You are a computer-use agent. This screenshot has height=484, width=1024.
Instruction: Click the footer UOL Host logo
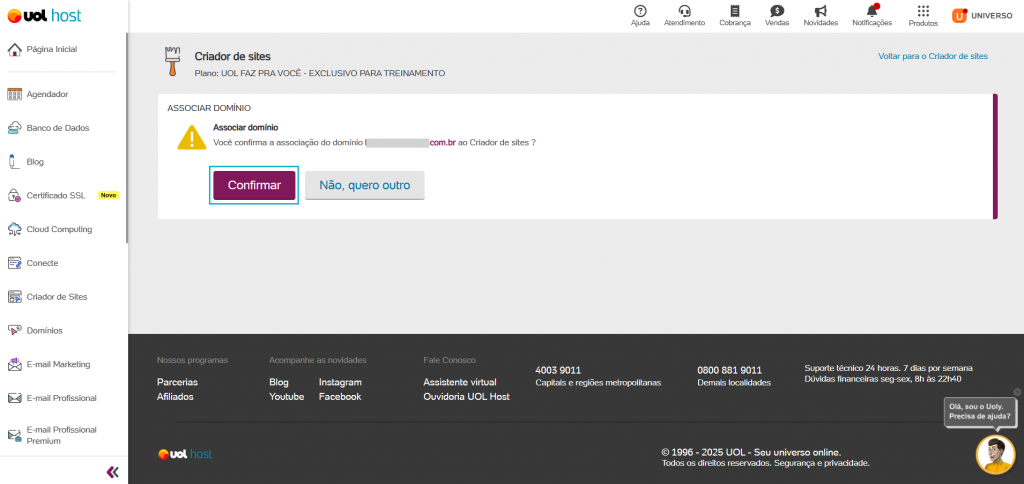point(185,454)
